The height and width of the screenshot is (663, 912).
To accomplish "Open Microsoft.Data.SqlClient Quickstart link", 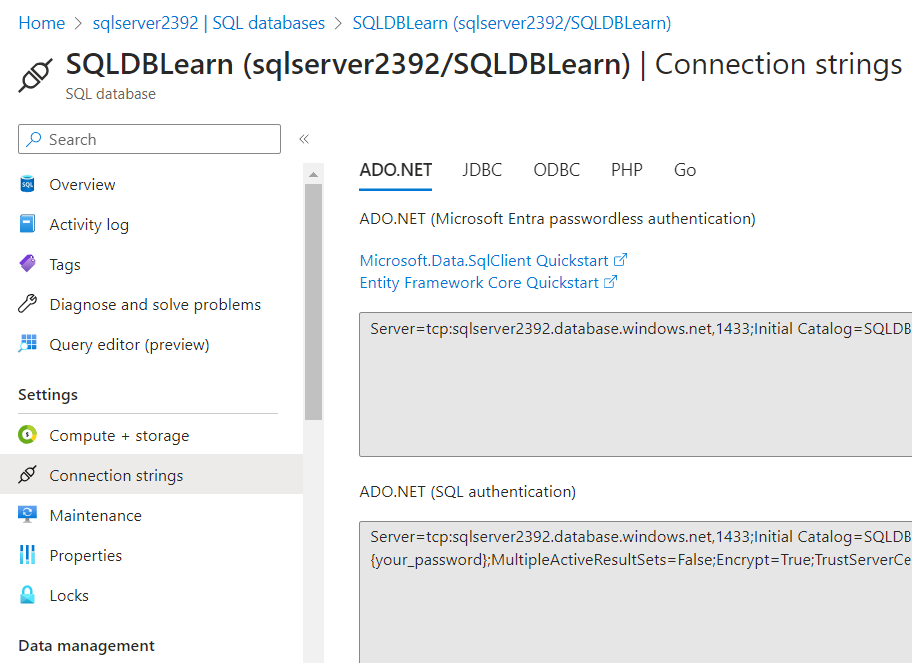I will pyautogui.click(x=484, y=261).
